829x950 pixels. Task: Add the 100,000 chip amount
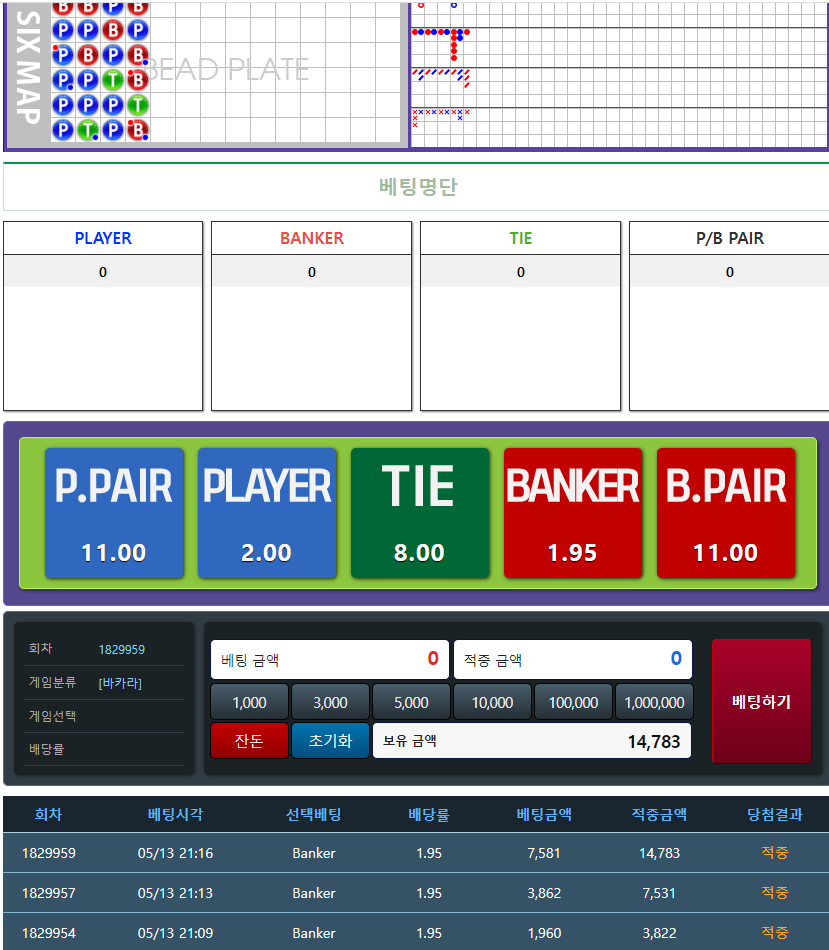[x=573, y=702]
